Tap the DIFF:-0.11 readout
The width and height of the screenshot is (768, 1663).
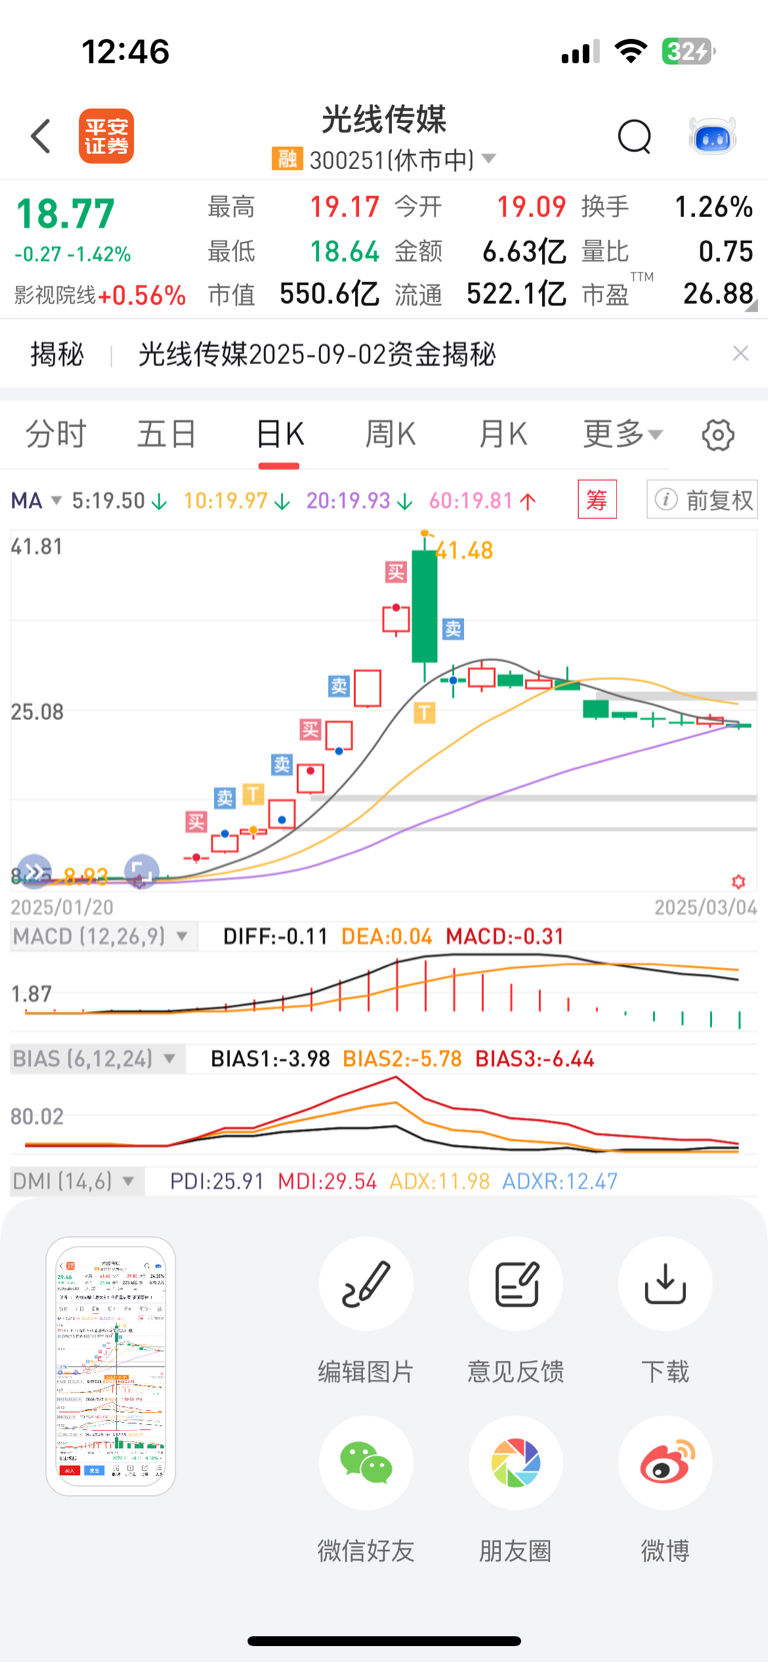pyautogui.click(x=275, y=937)
